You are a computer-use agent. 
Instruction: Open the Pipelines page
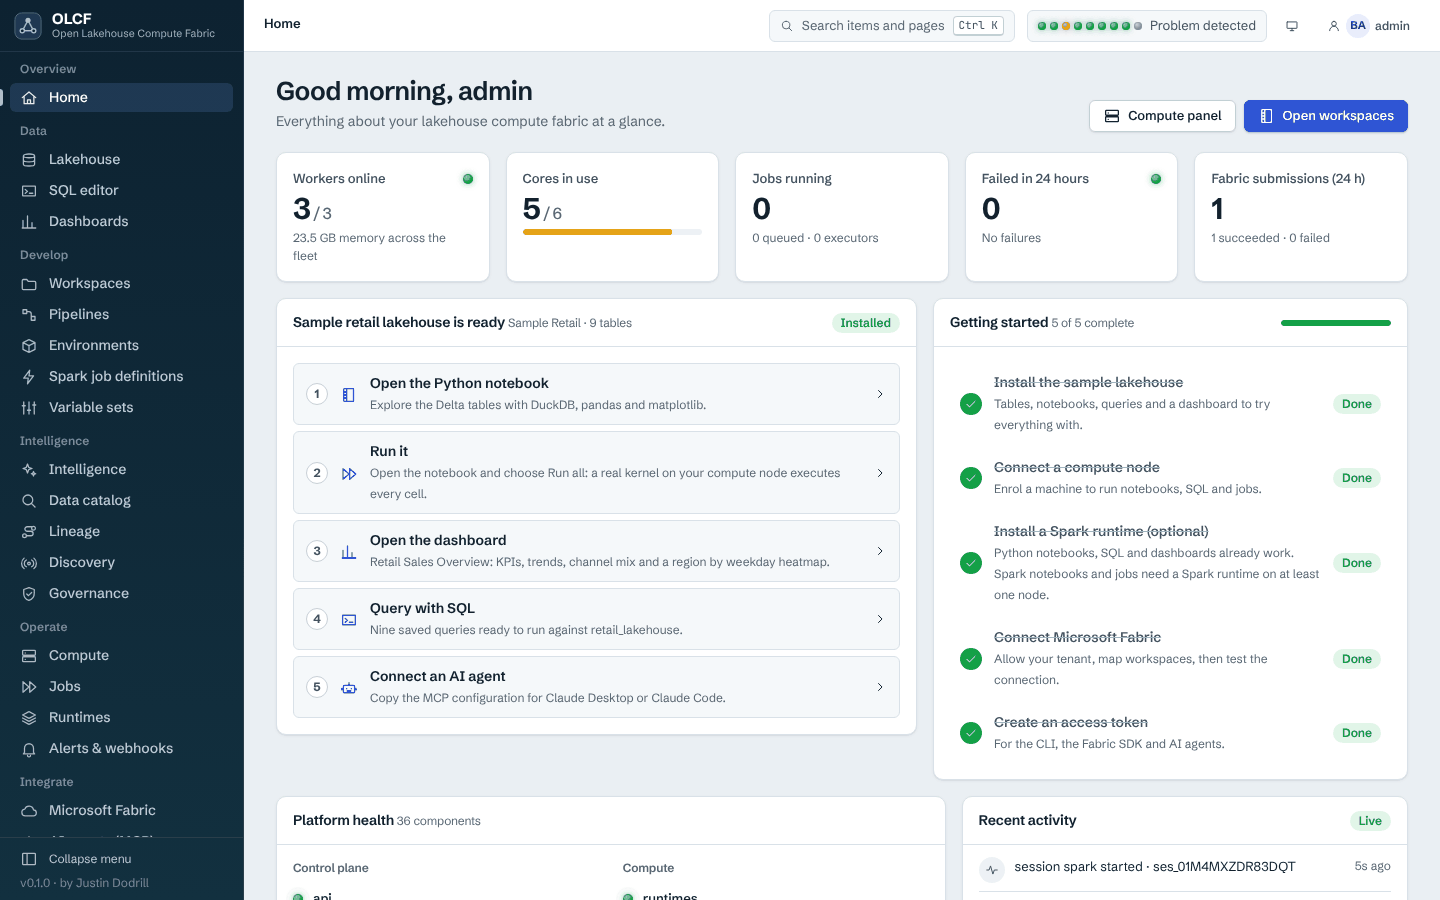pyautogui.click(x=121, y=314)
